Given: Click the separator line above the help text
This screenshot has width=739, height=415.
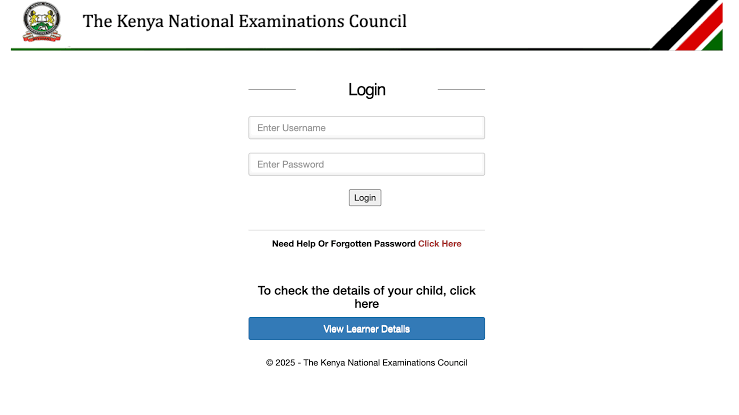Looking at the screenshot, I should click(367, 230).
